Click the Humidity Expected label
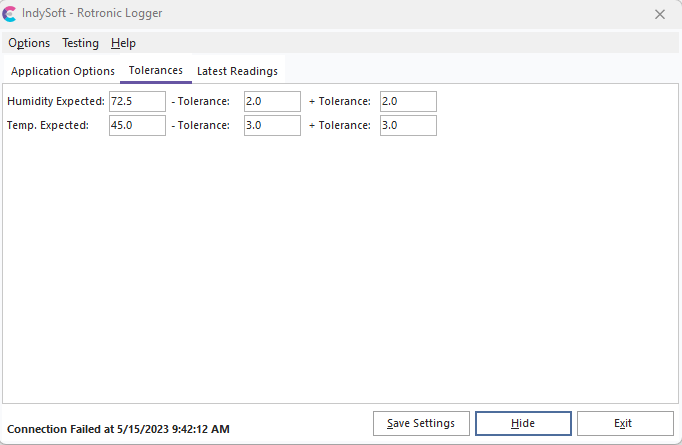The width and height of the screenshot is (682, 445). [56, 101]
